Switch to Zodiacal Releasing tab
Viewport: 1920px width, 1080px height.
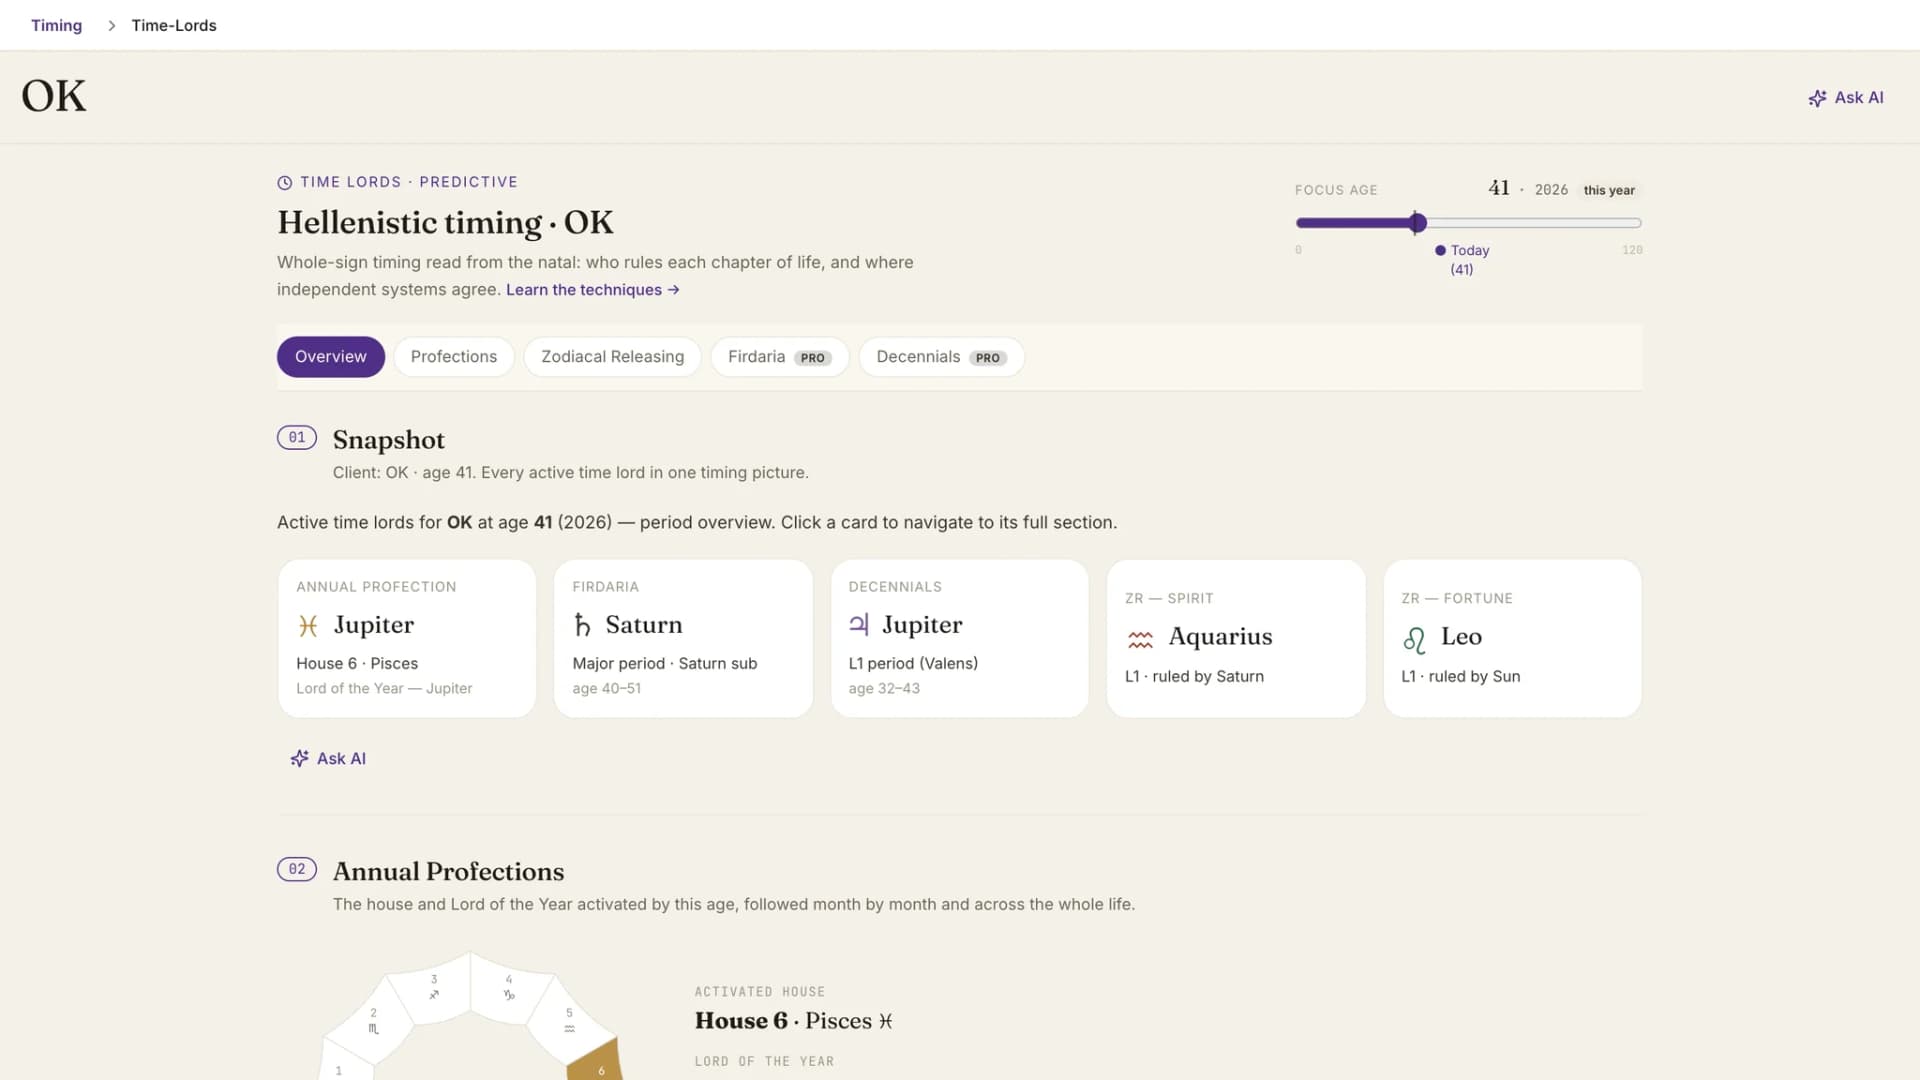coord(613,357)
